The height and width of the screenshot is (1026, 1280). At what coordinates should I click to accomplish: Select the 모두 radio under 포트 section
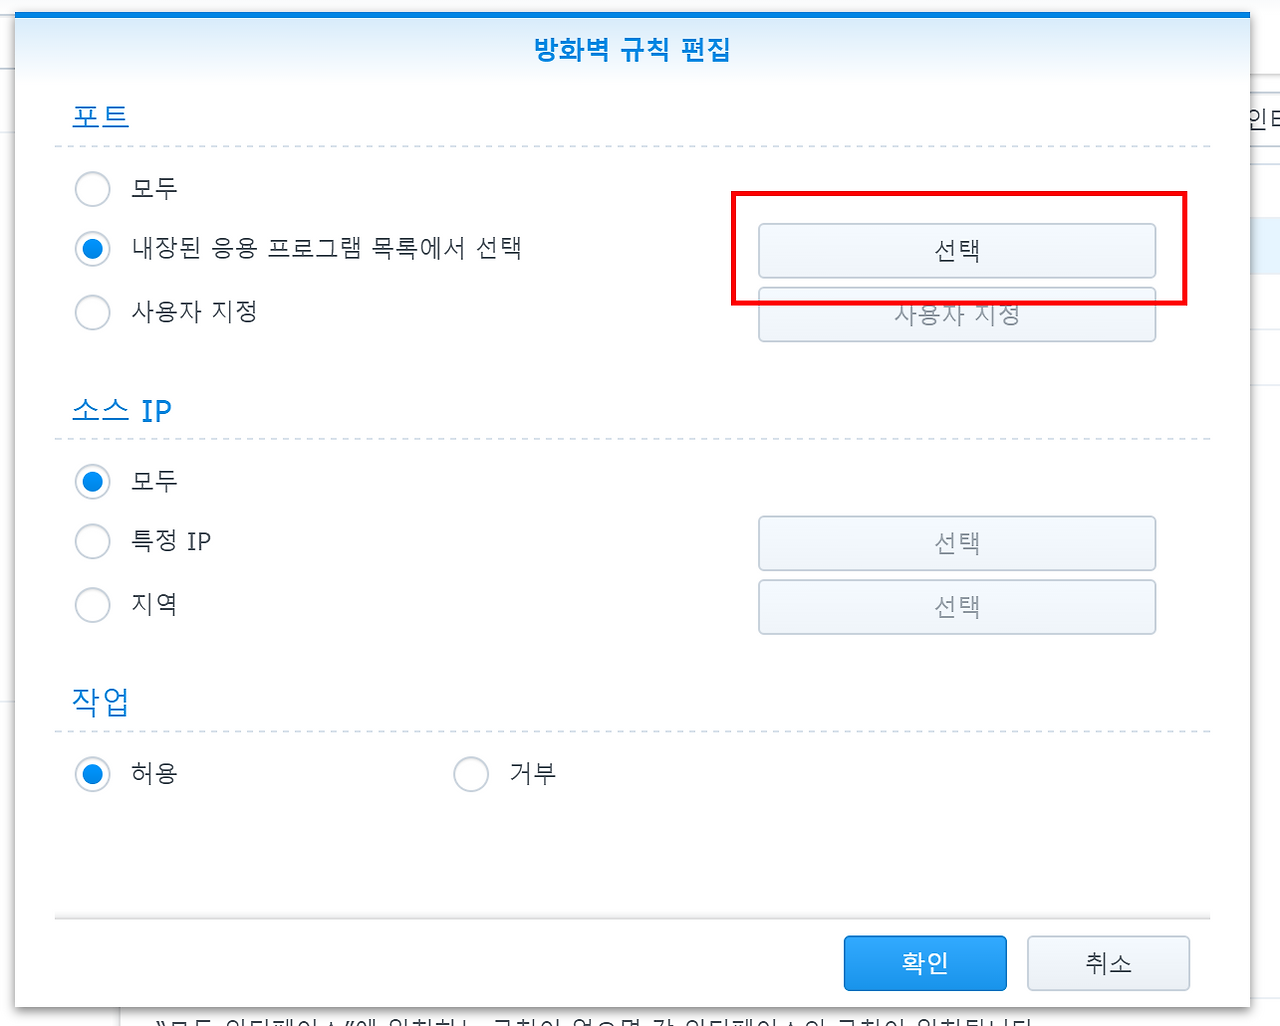[92, 189]
